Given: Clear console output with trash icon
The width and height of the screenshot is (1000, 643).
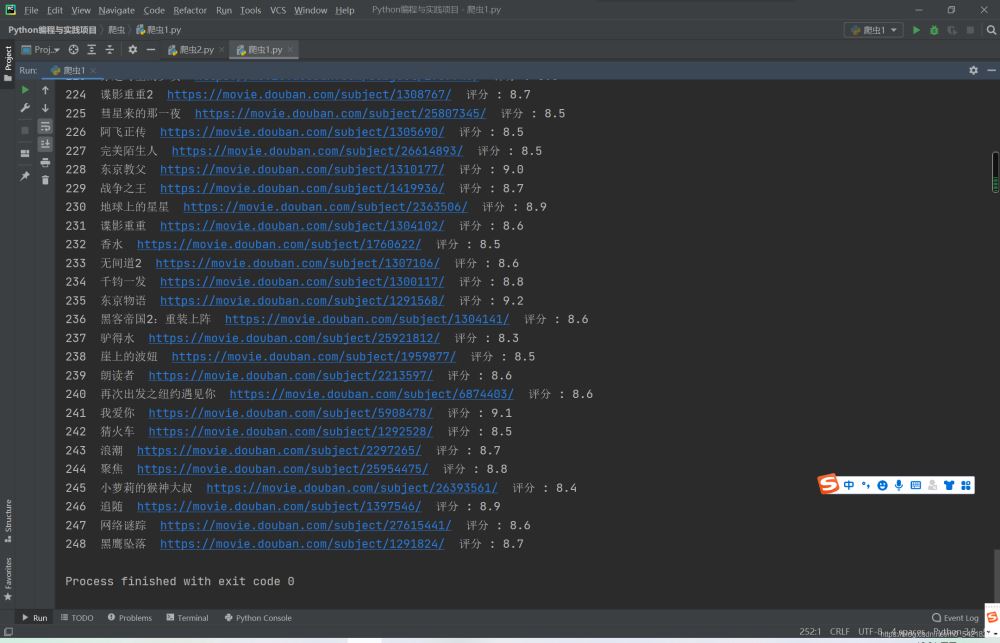Looking at the screenshot, I should tap(45, 180).
